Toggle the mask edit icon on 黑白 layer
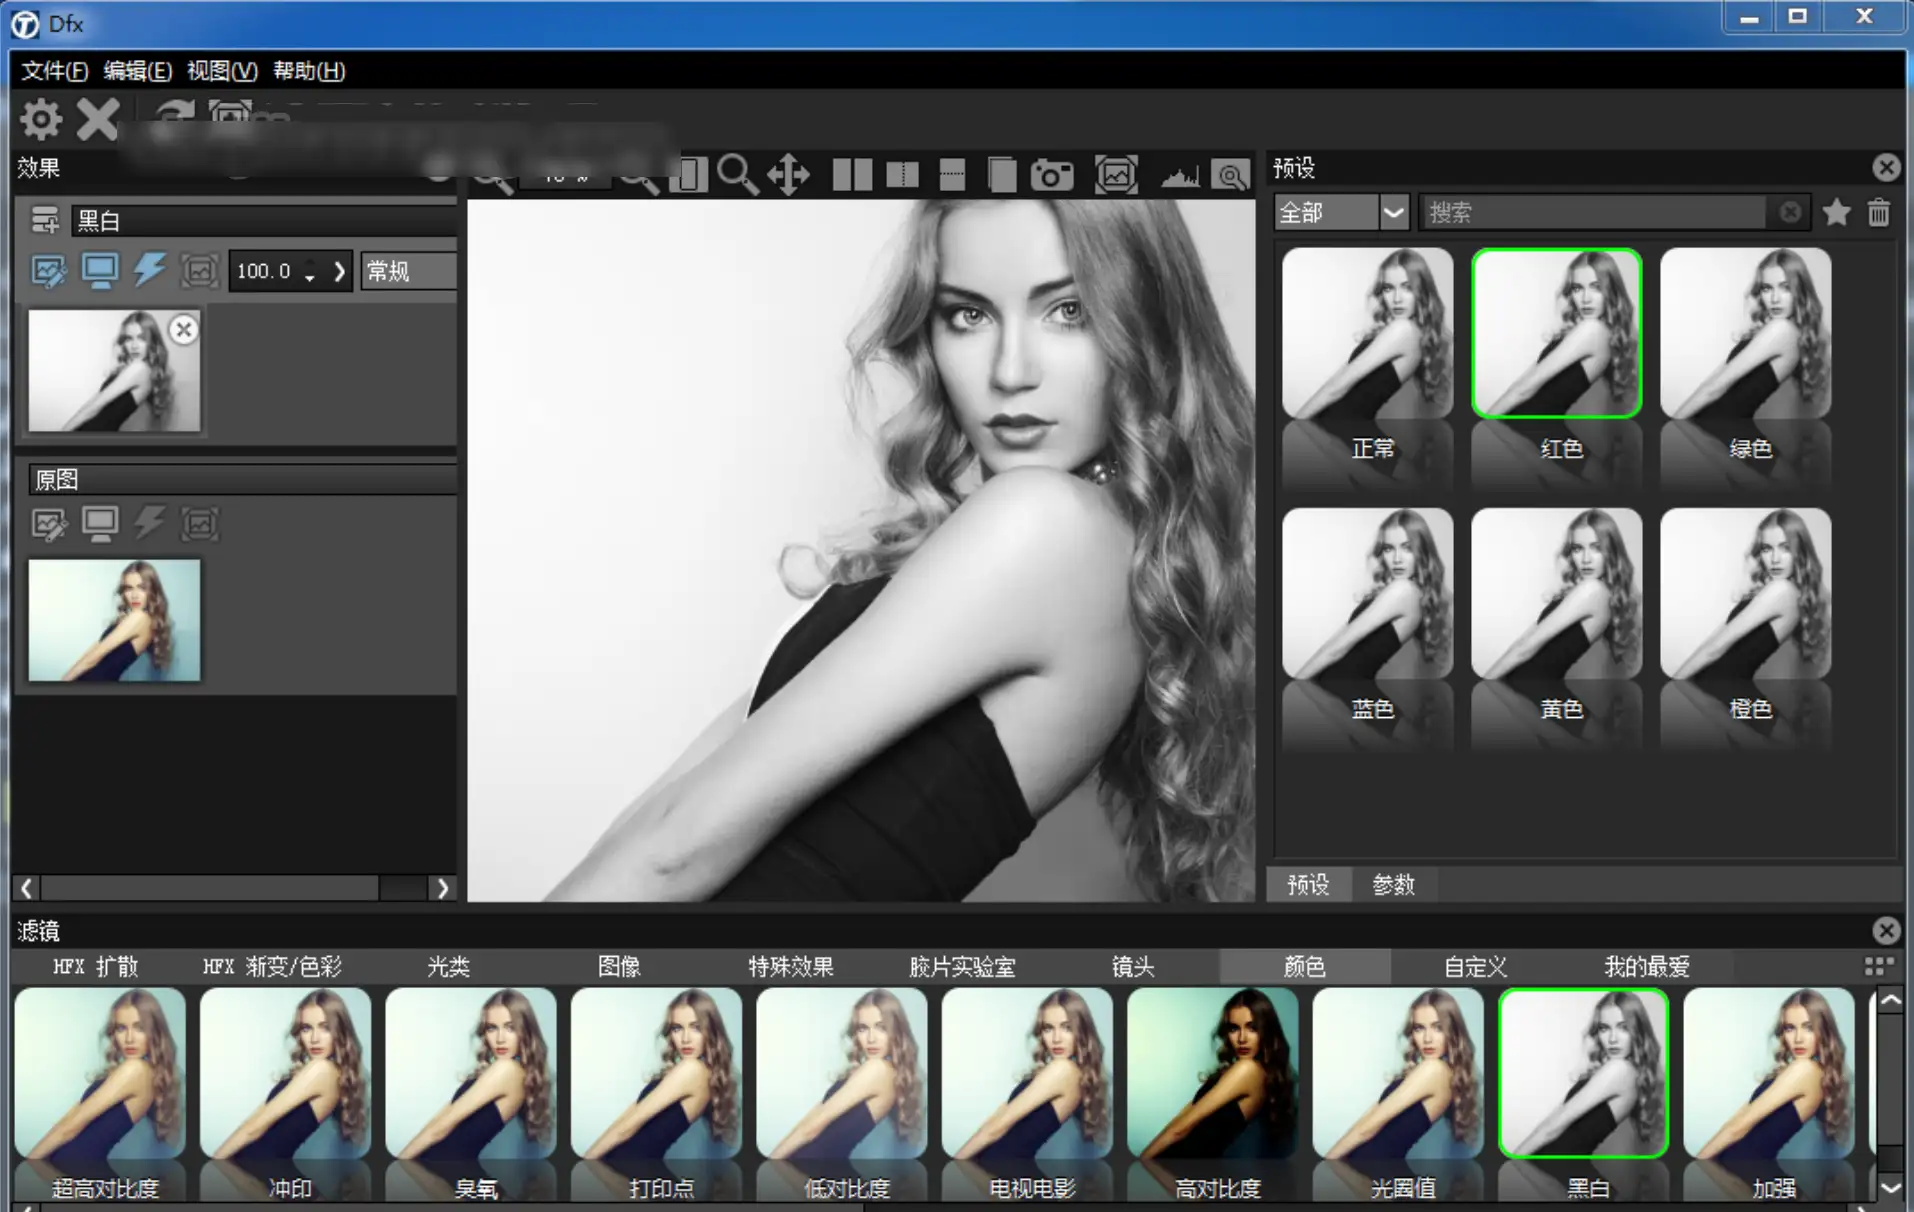The width and height of the screenshot is (1914, 1212). [x=48, y=271]
